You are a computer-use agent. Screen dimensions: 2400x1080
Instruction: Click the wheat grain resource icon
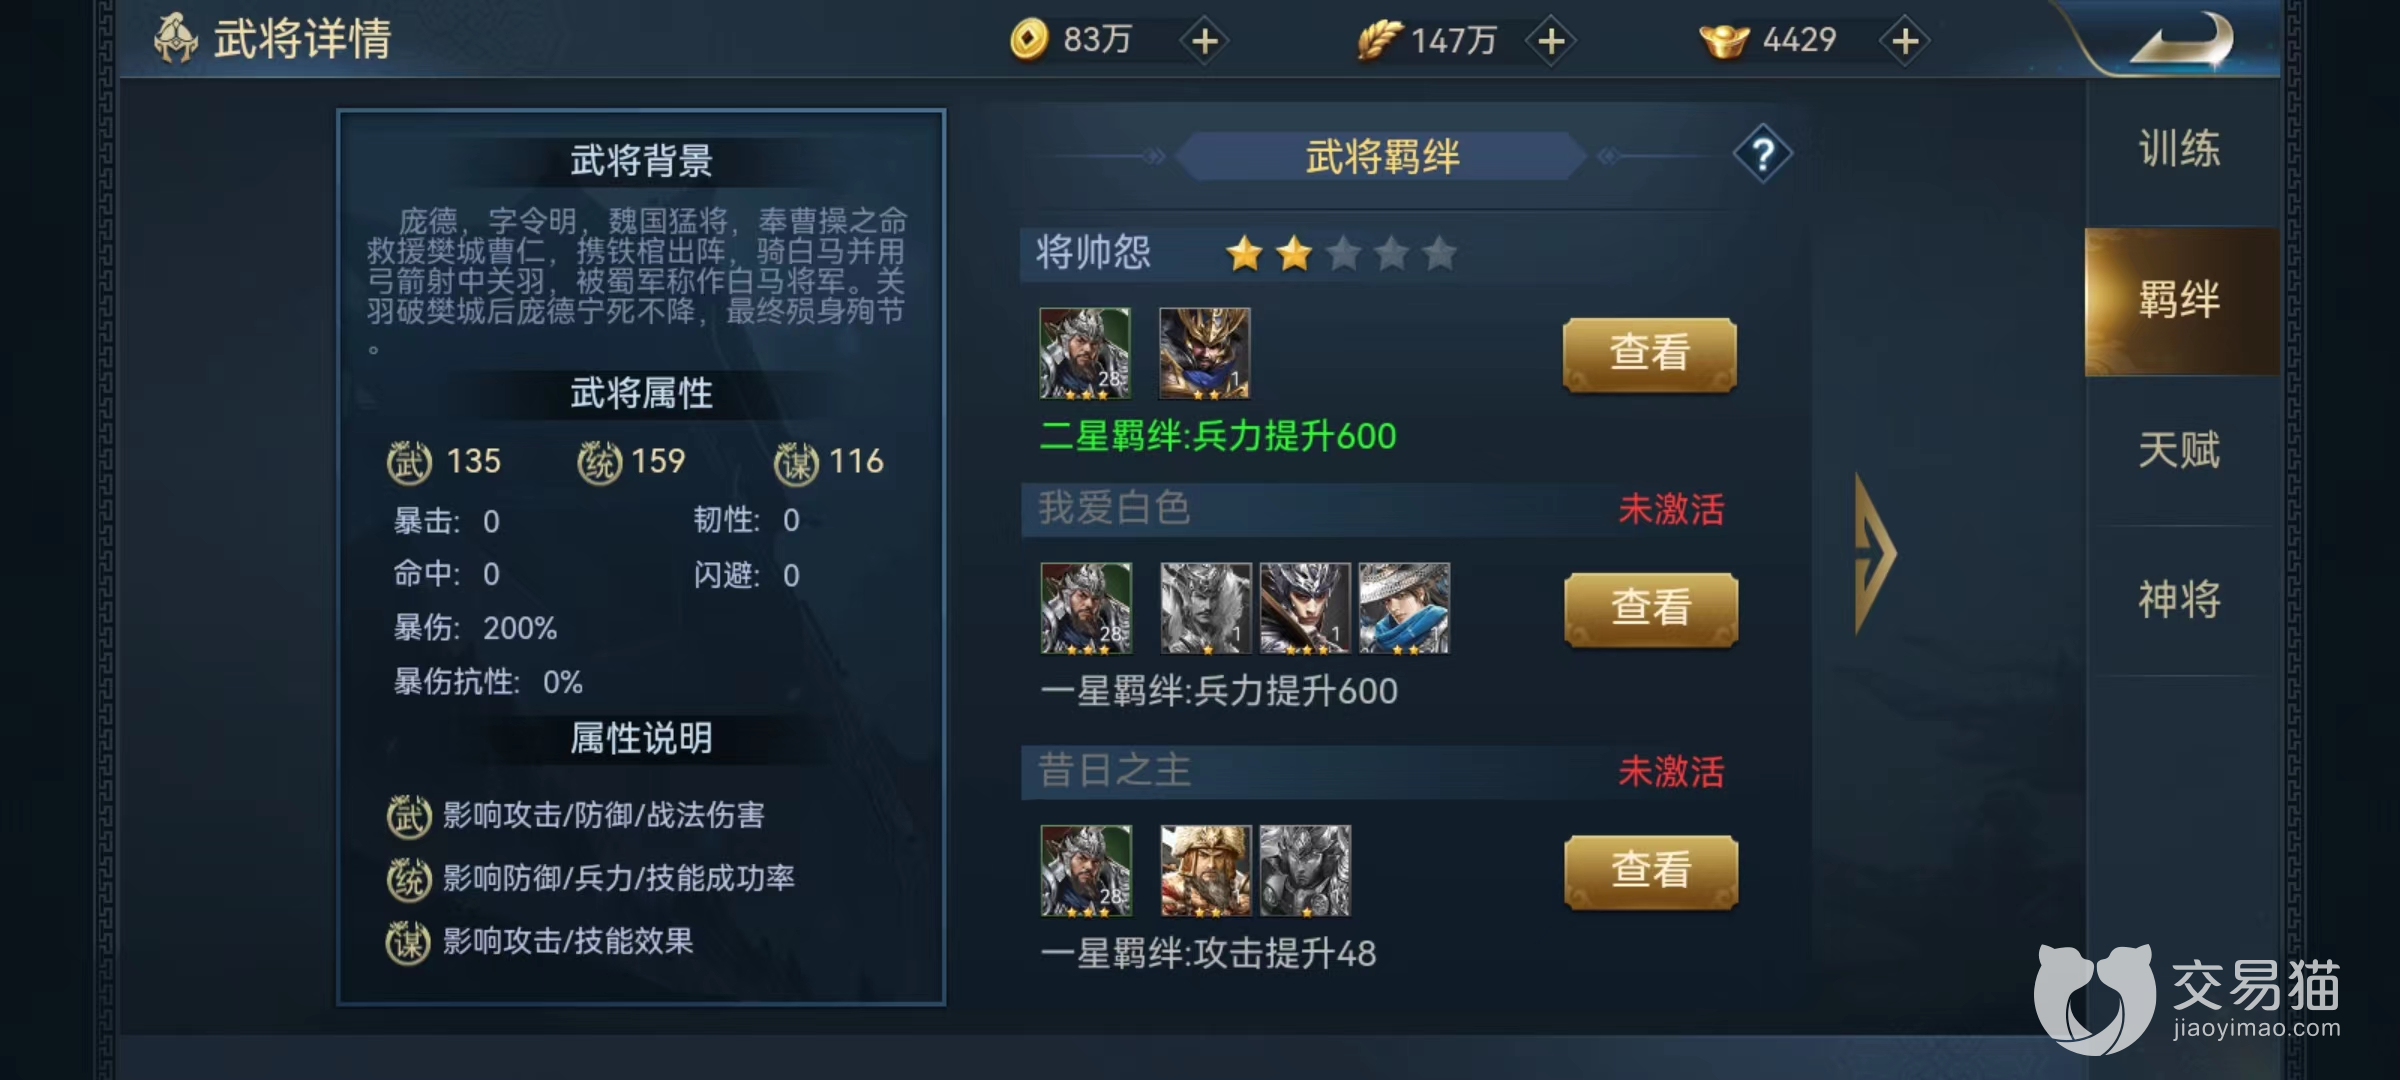[1378, 40]
